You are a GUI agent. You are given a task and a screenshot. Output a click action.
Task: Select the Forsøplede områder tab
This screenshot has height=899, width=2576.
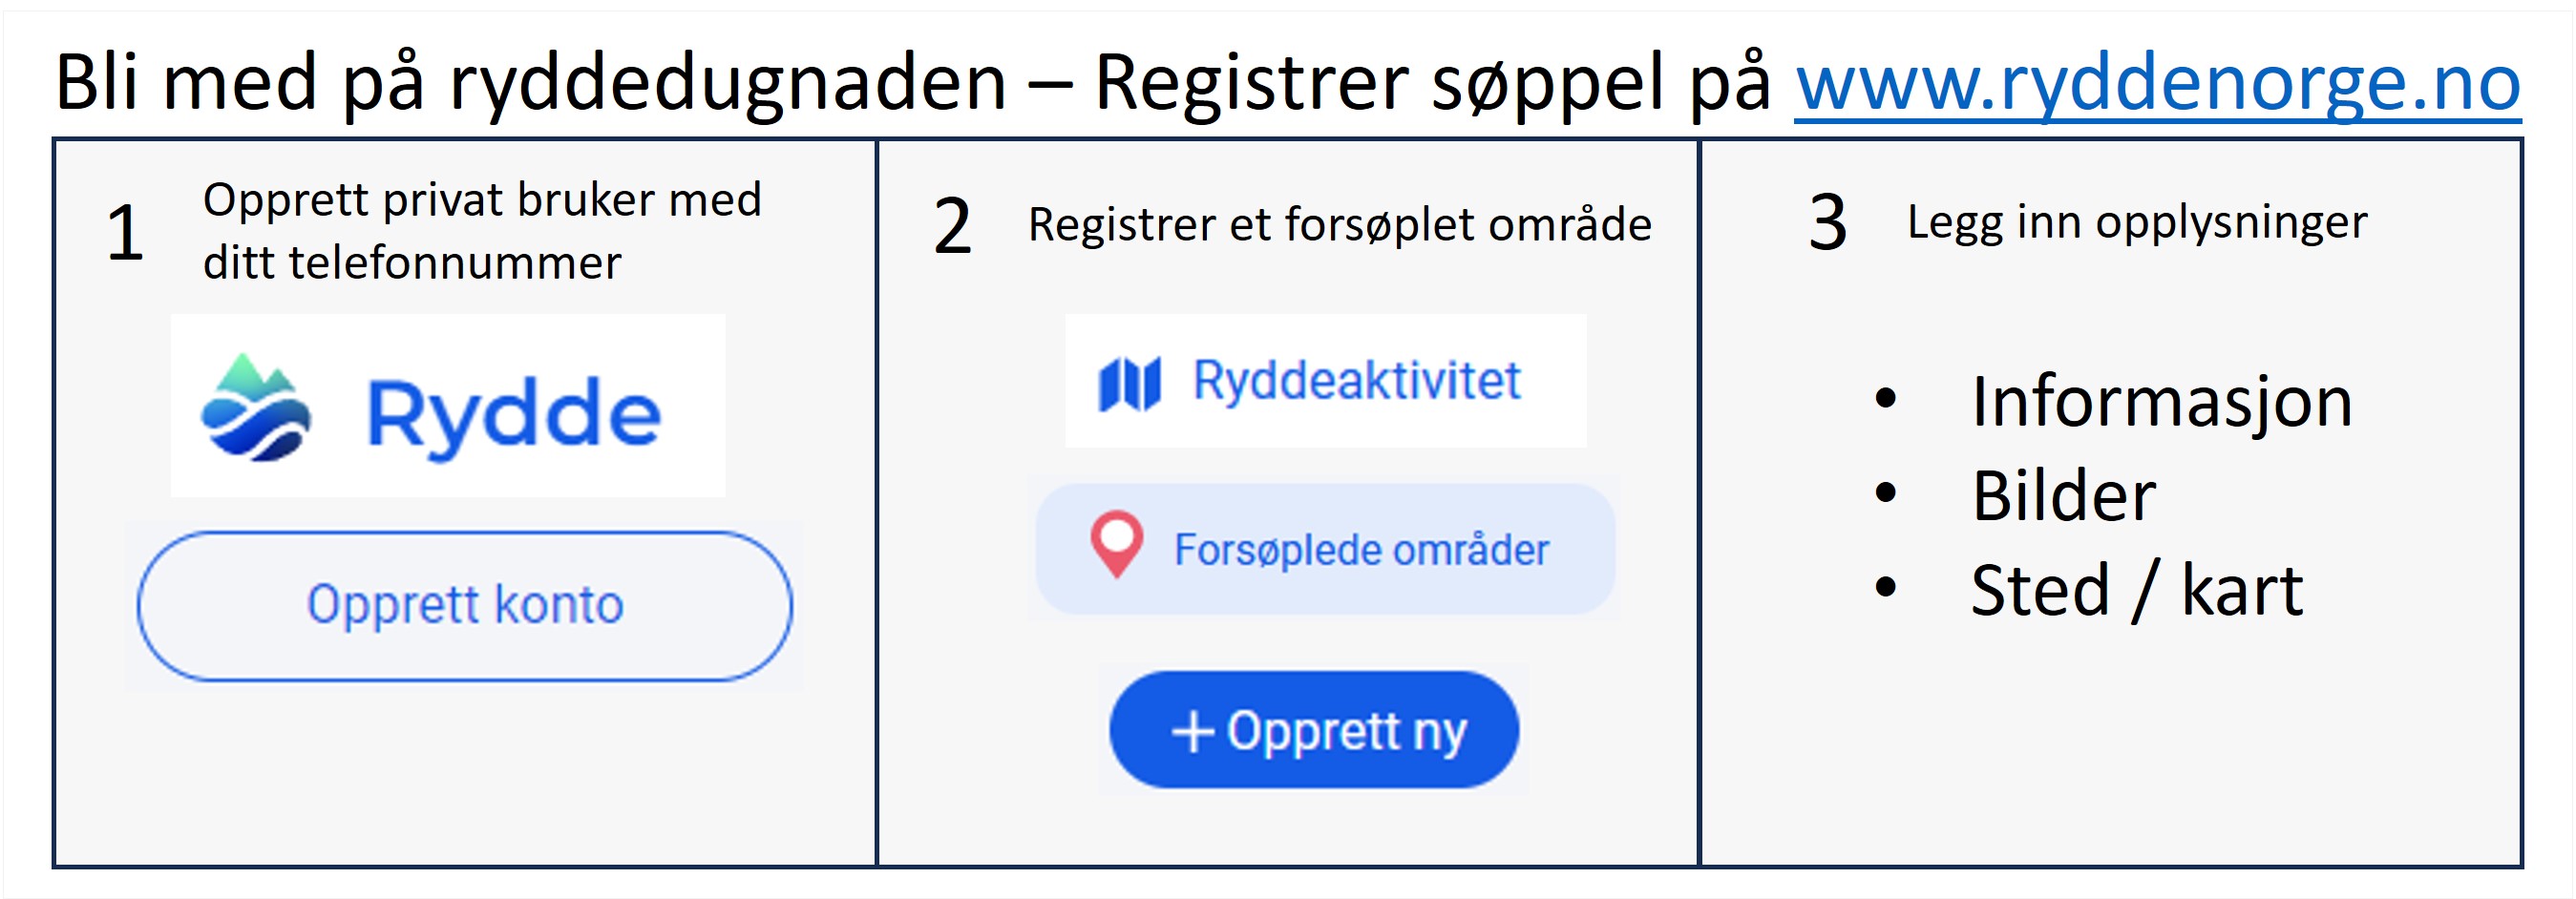tap(1325, 549)
